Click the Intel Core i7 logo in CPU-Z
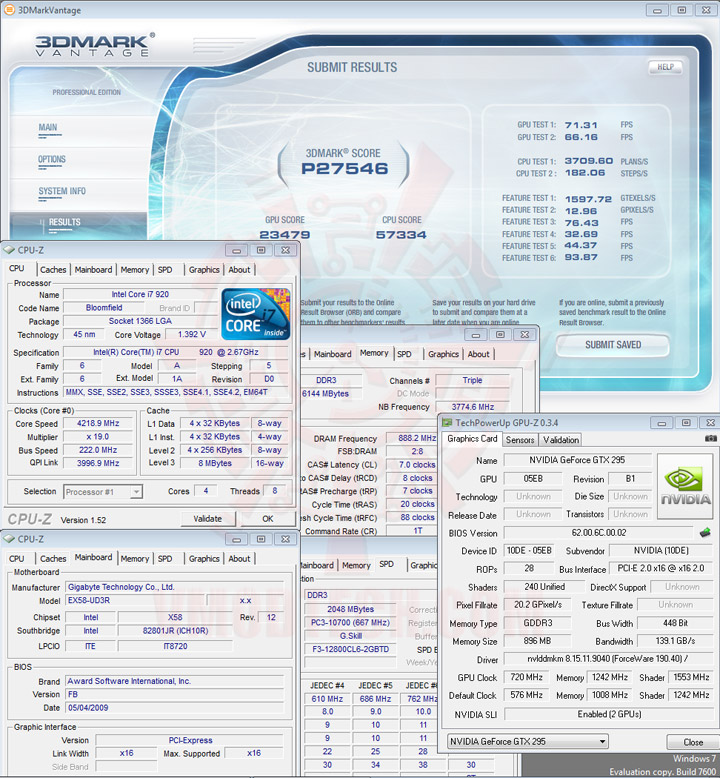Screen dimensions: 720x778 coord(256,314)
